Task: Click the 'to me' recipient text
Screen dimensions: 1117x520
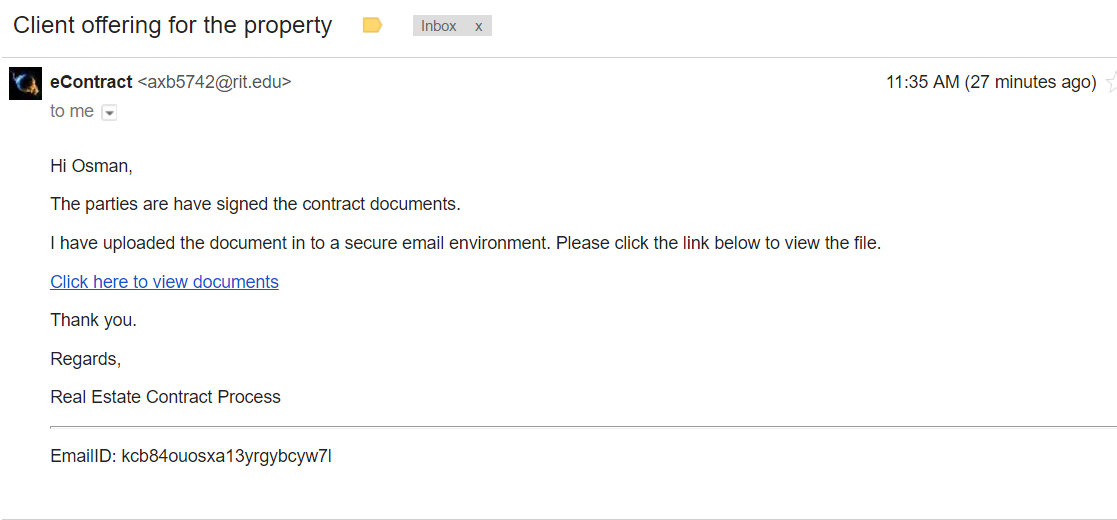Action: tap(72, 112)
